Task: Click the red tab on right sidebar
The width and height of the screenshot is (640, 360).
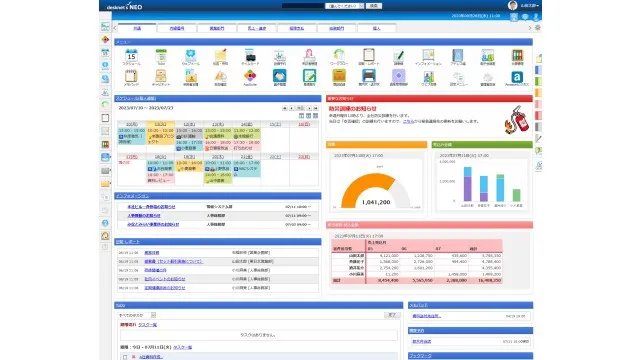Action: point(538,116)
